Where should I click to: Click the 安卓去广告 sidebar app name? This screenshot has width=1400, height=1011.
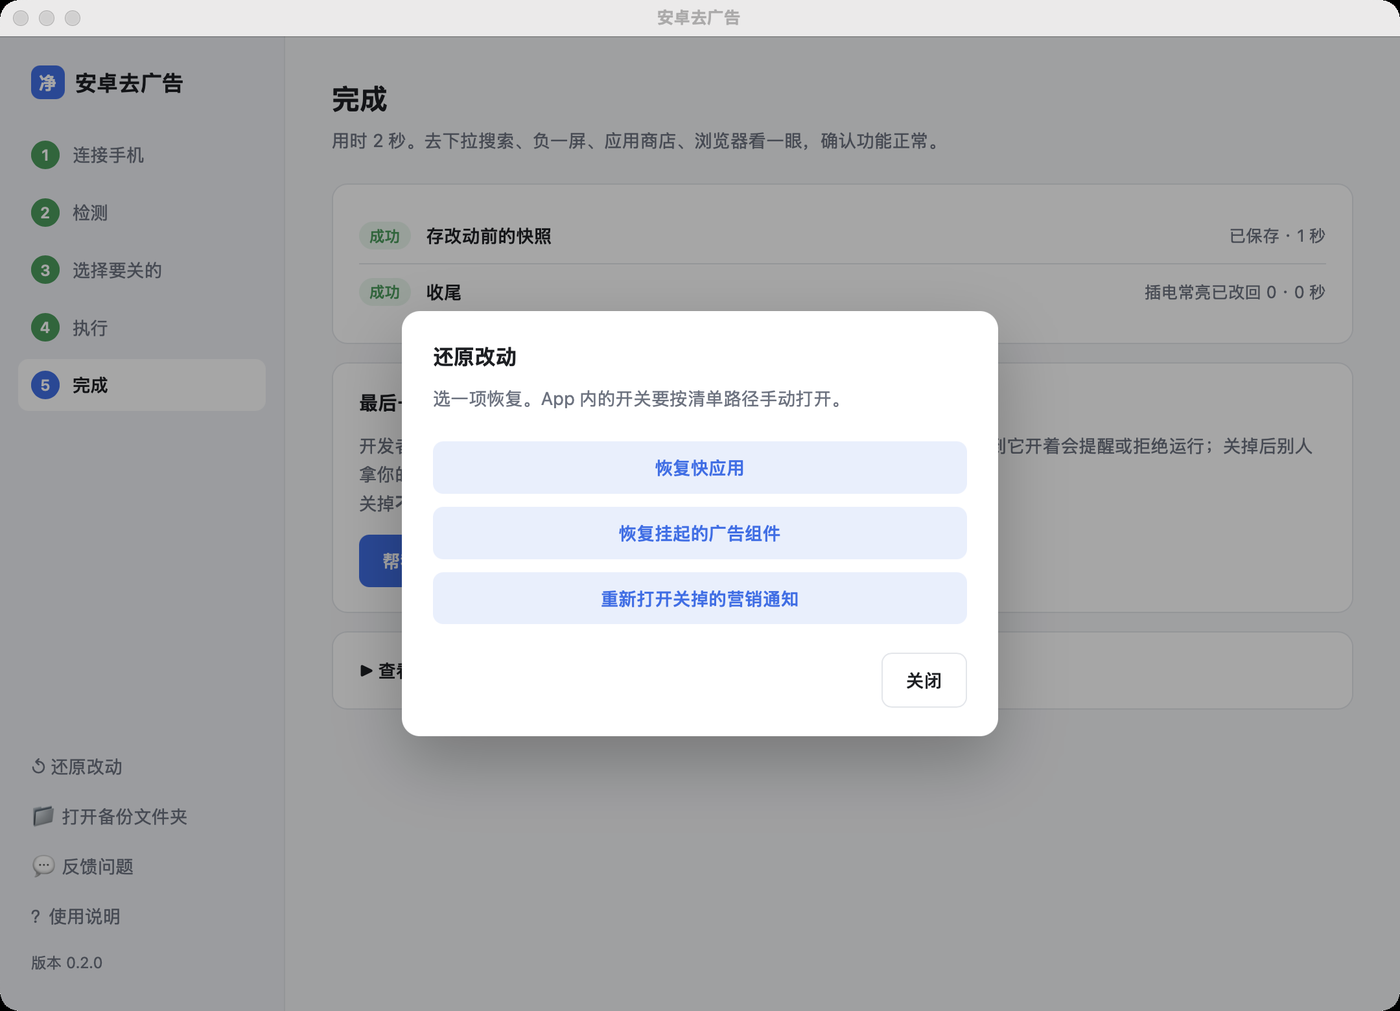[129, 83]
